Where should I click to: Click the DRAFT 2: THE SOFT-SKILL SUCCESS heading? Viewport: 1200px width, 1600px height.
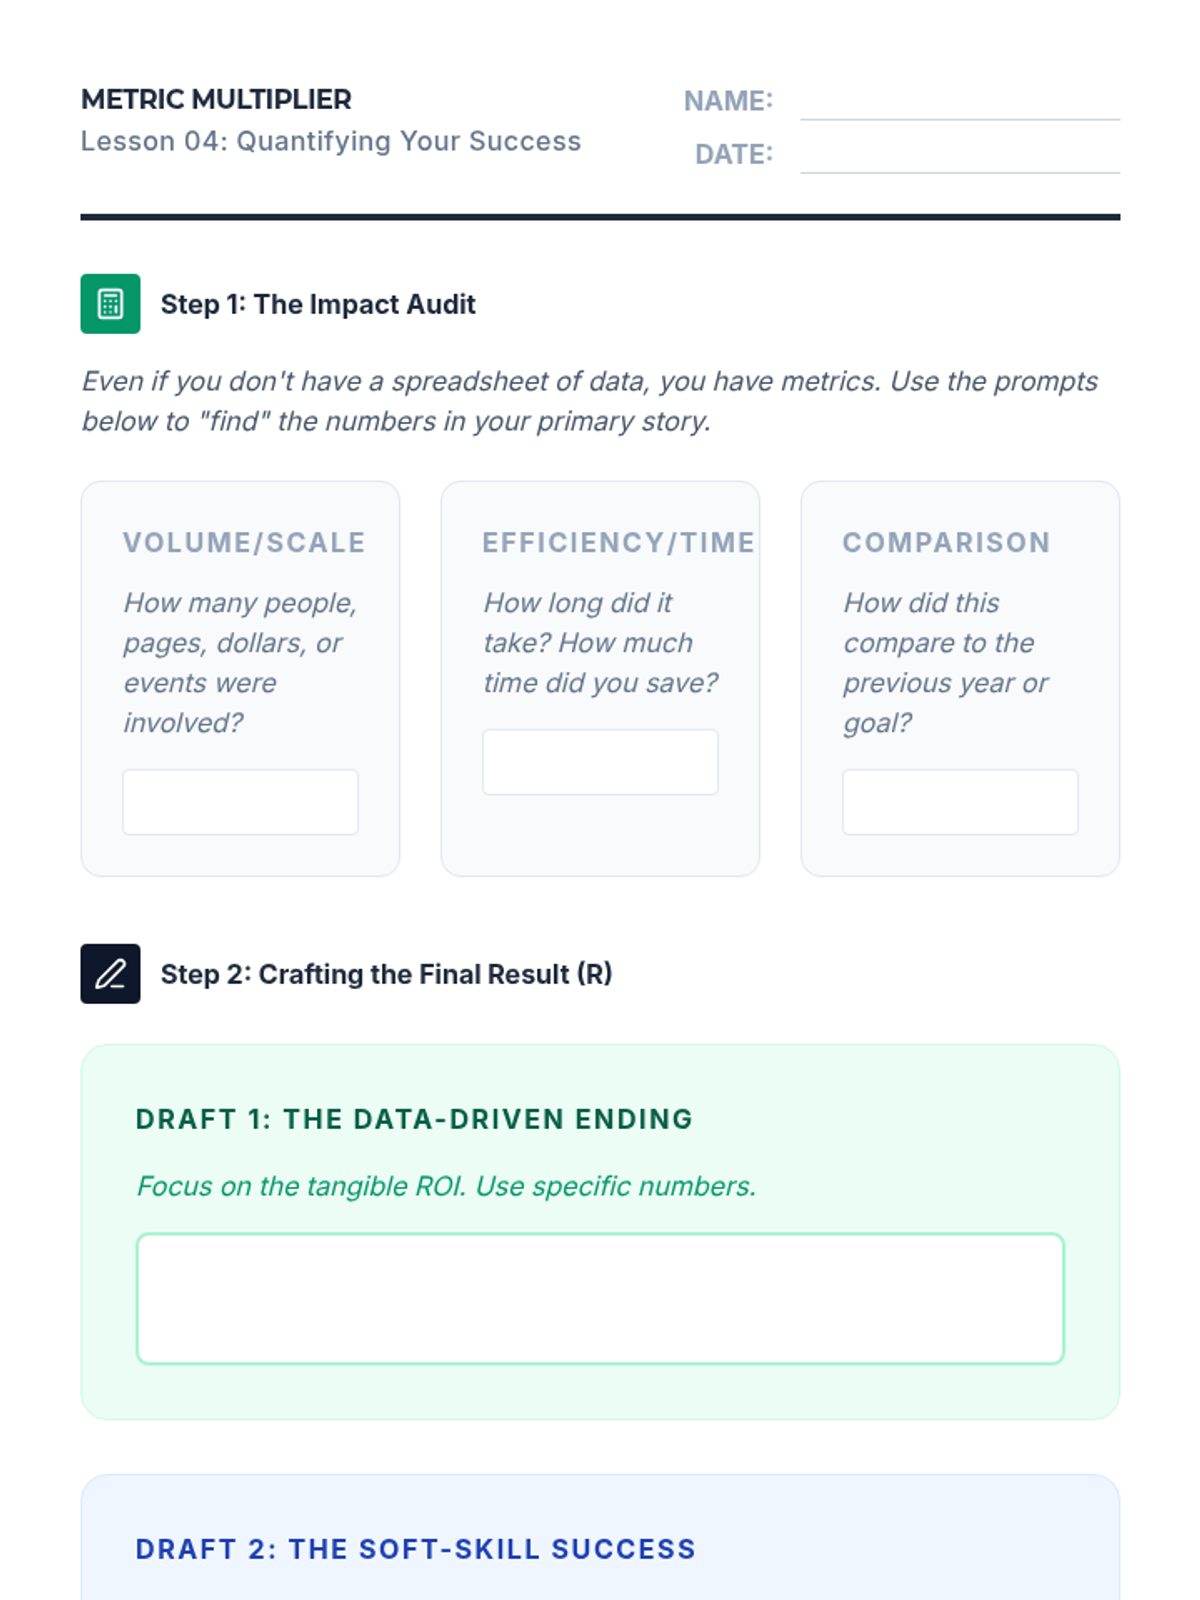[416, 1549]
